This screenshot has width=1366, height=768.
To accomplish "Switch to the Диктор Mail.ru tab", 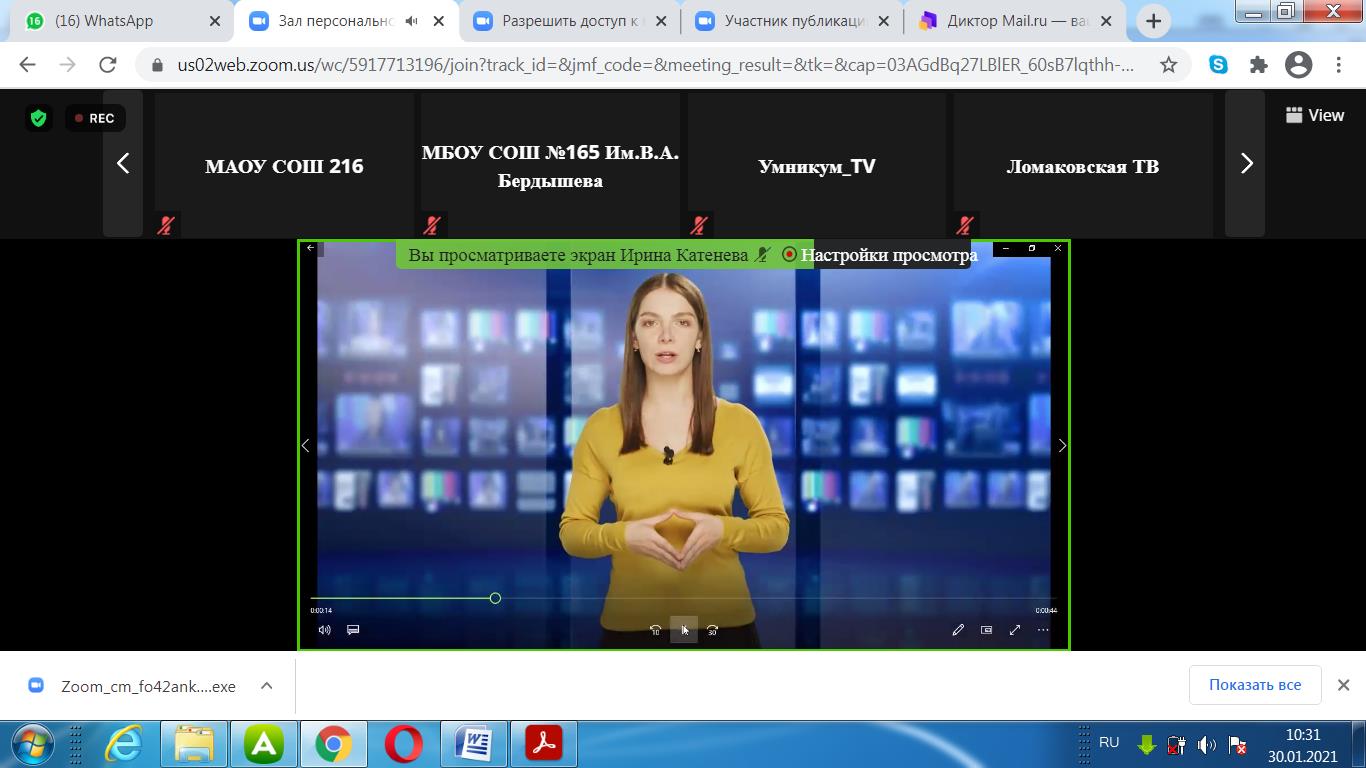I will coord(1010,21).
